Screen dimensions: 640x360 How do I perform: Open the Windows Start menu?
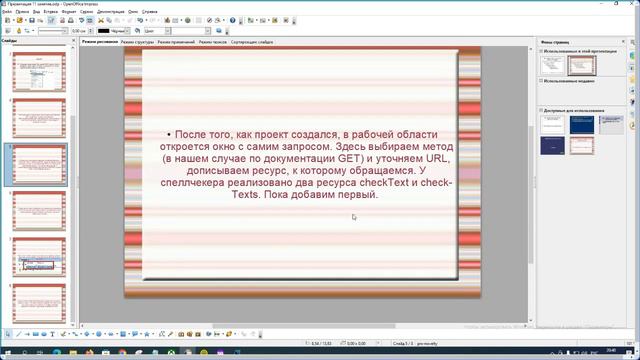pos(7,353)
